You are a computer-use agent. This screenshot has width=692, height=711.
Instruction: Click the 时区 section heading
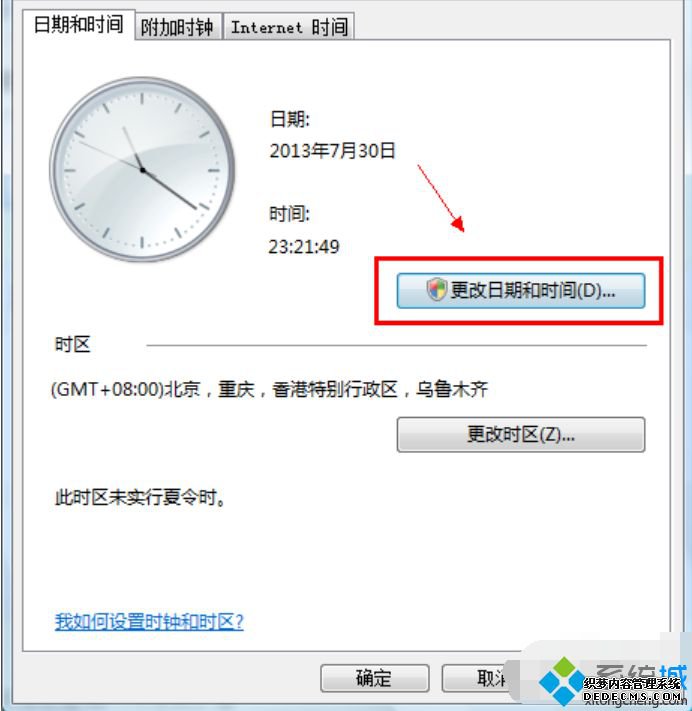click(x=73, y=344)
